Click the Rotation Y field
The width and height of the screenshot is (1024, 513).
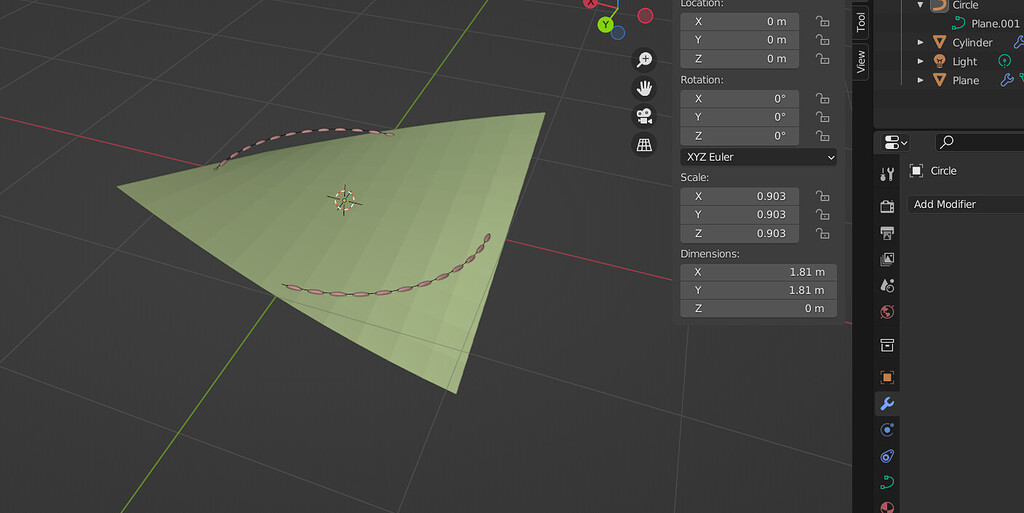pos(739,117)
